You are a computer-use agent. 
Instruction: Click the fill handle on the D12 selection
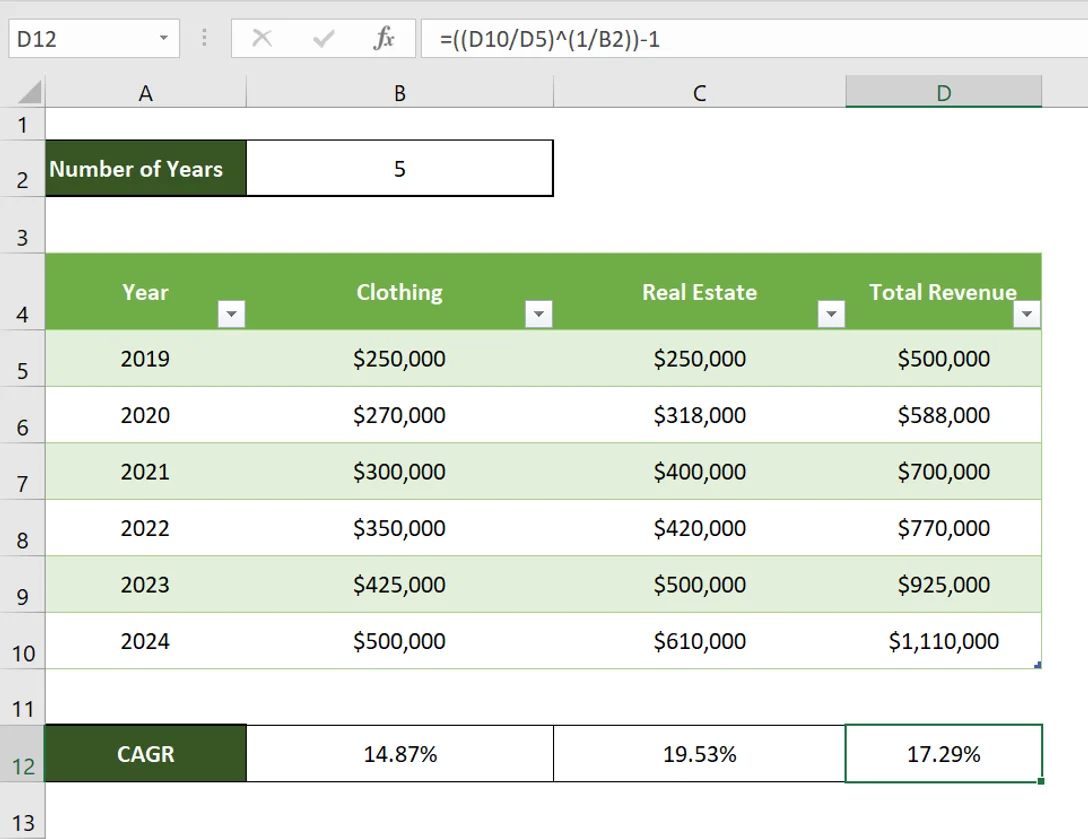click(1041, 779)
